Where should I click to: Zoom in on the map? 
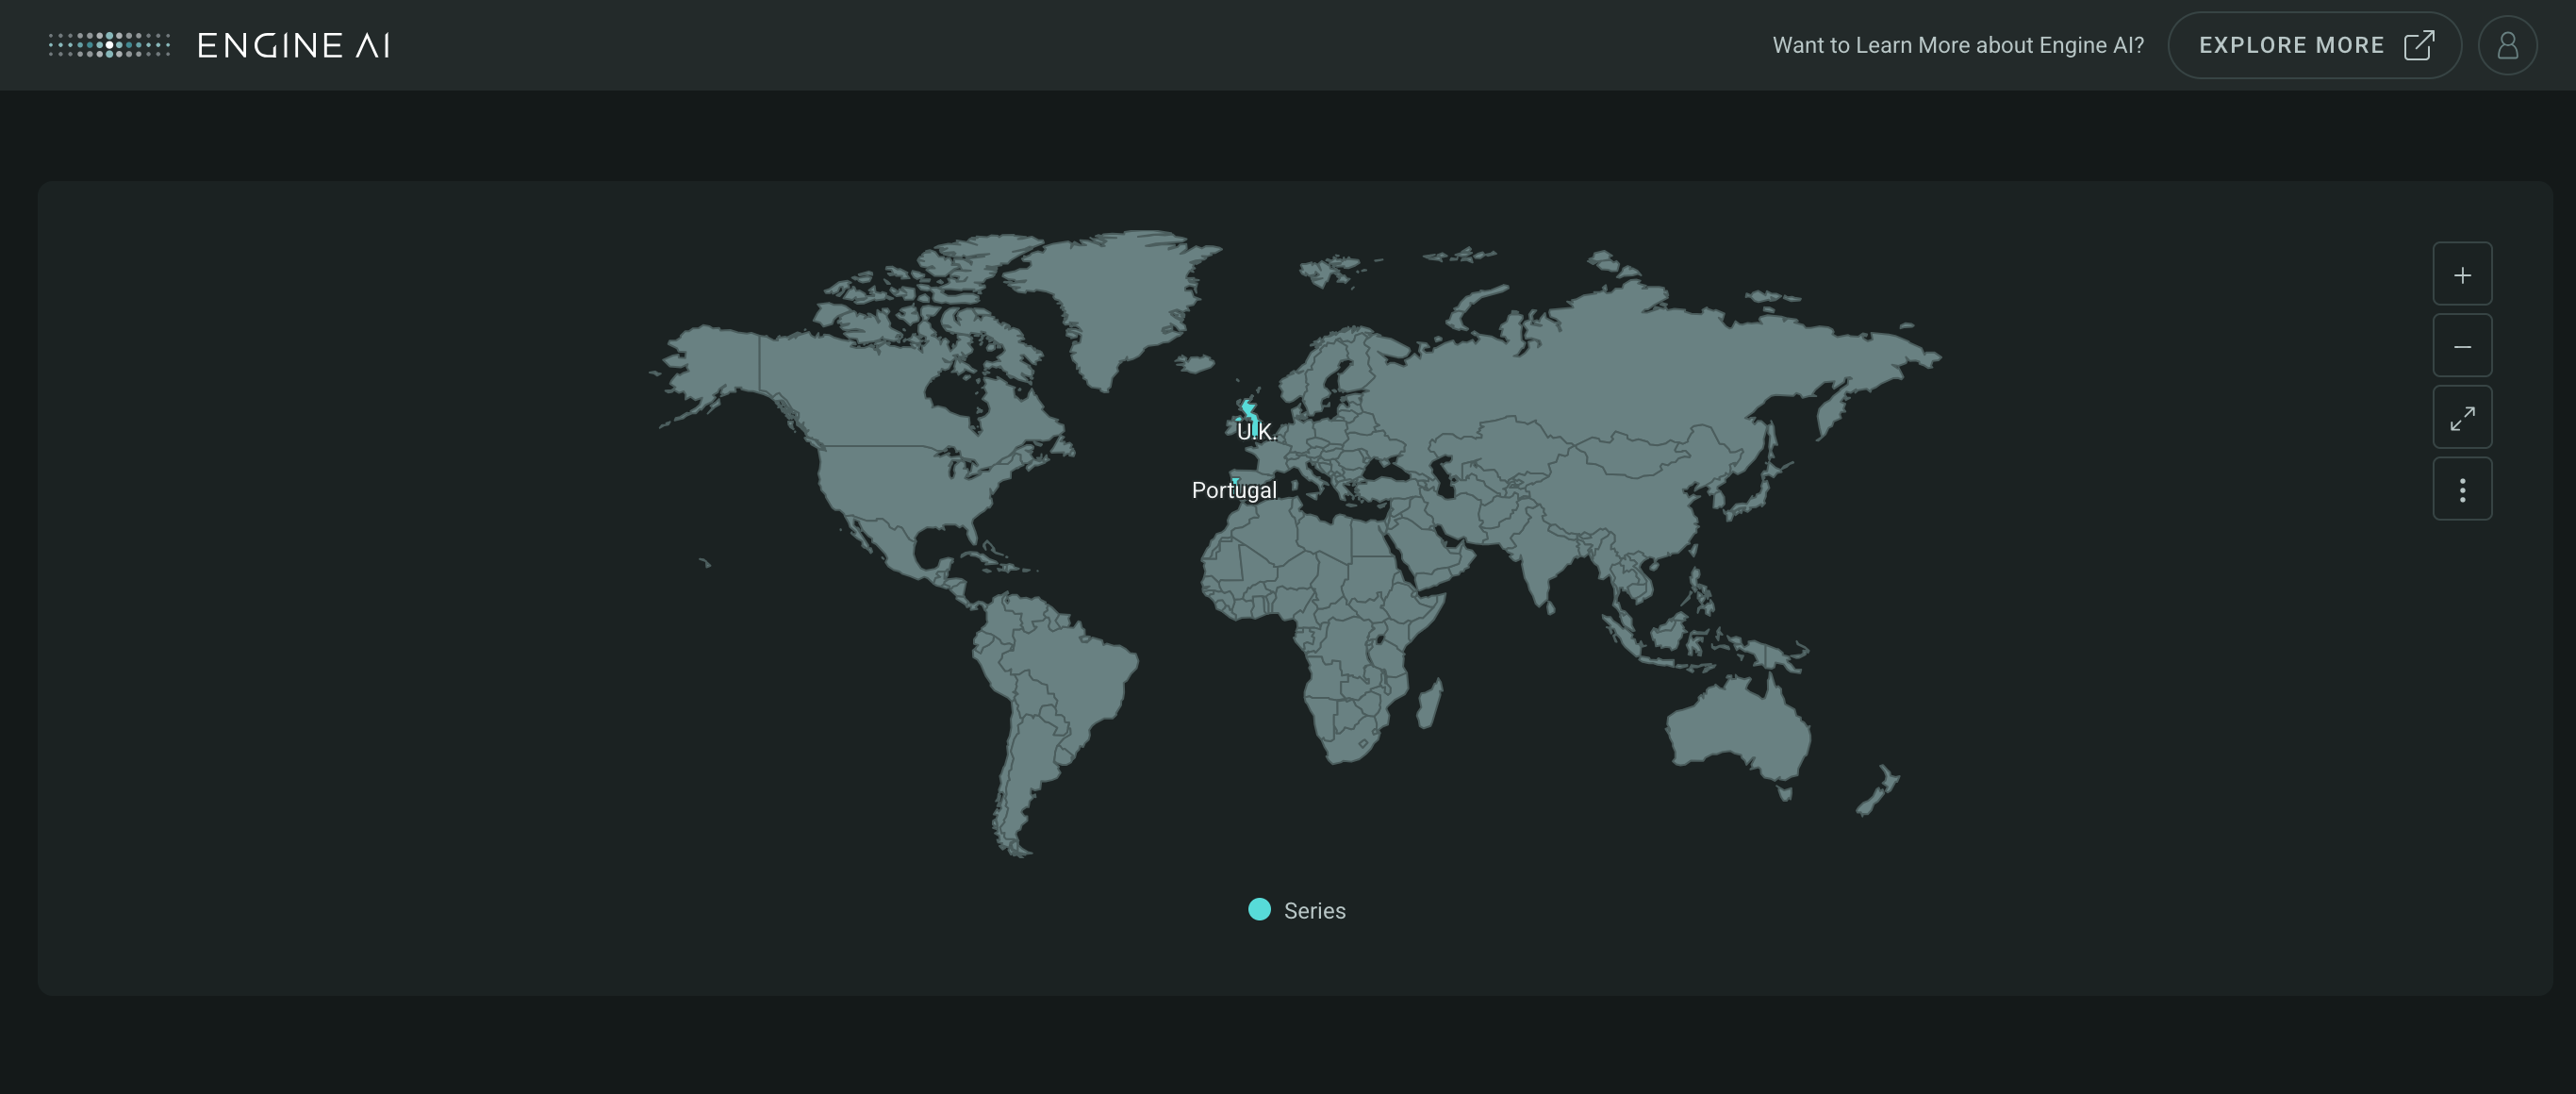2462,274
